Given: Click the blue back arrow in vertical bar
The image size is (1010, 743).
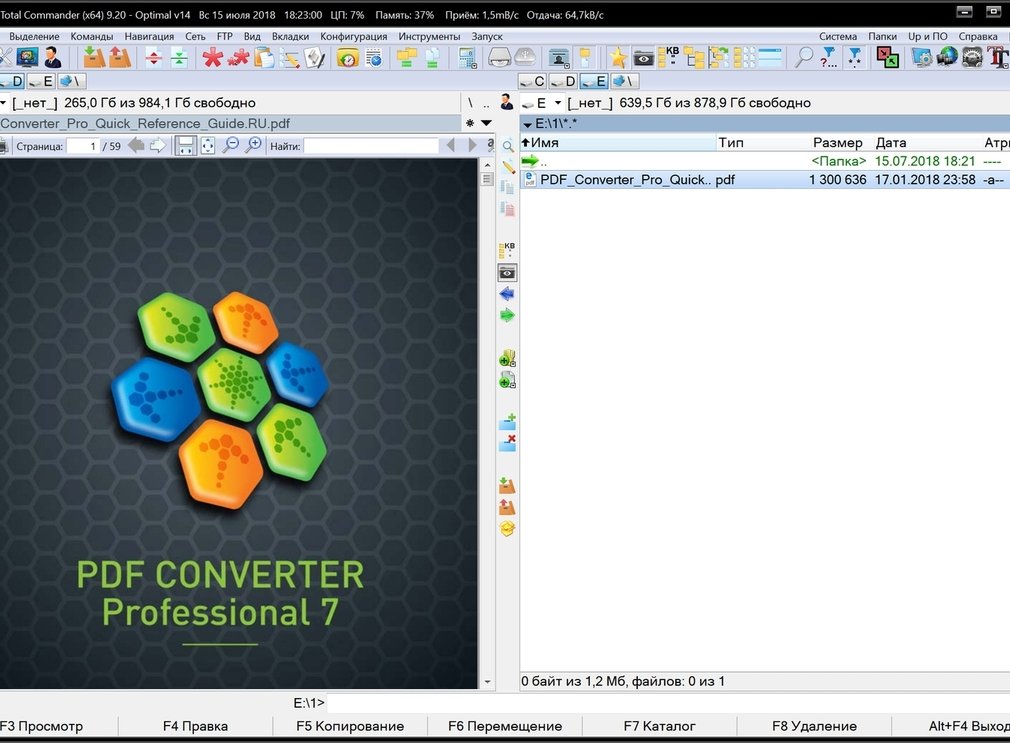Looking at the screenshot, I should (x=507, y=294).
